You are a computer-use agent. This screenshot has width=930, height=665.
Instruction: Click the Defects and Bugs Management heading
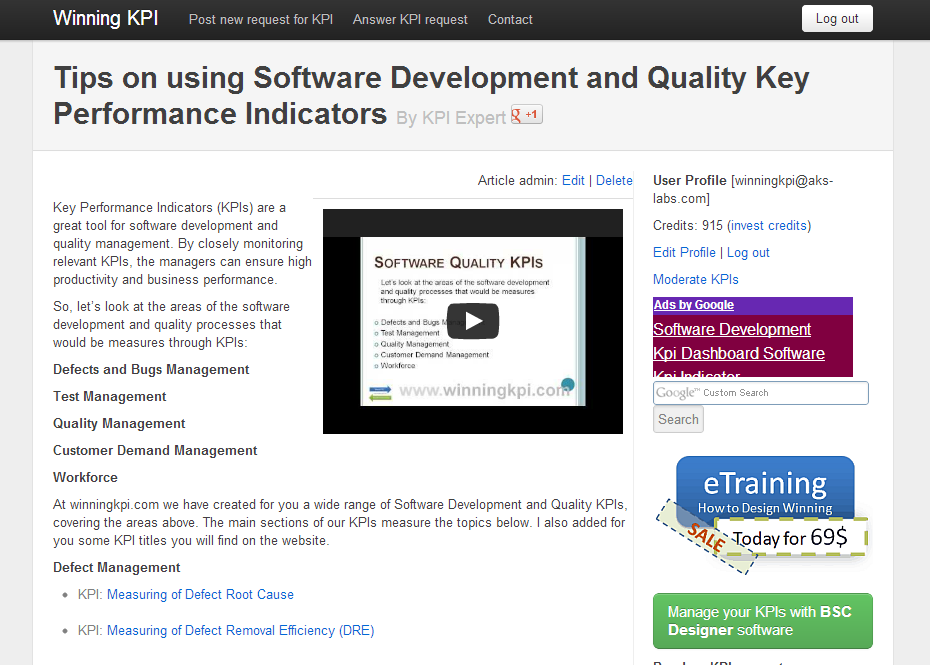(x=151, y=370)
